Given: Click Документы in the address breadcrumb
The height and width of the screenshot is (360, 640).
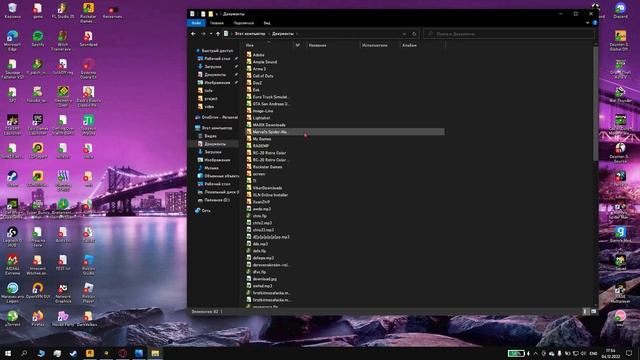Looking at the screenshot, I should 282,34.
